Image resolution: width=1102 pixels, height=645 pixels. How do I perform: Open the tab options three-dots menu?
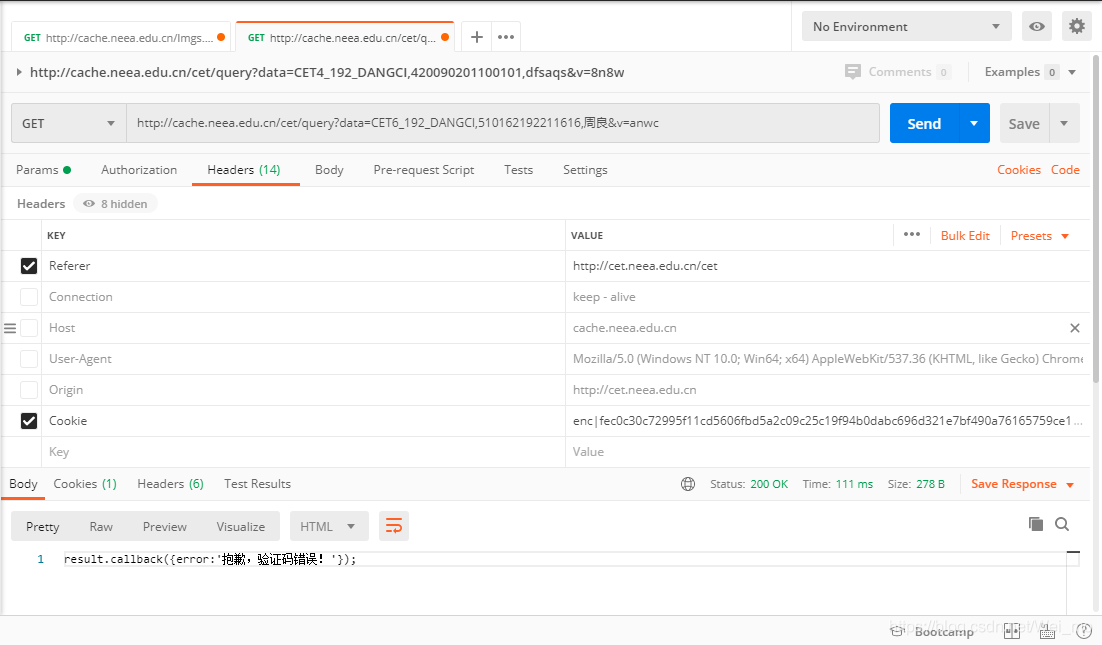pyautogui.click(x=506, y=37)
